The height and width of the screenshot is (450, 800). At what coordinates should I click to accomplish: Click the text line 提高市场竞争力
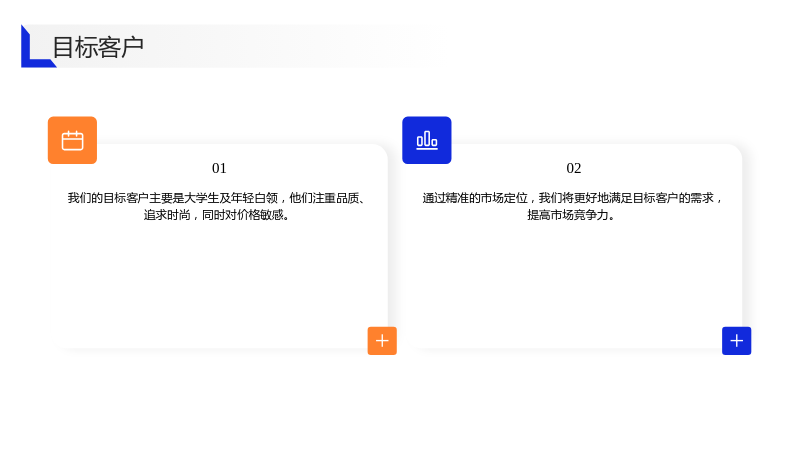(x=571, y=215)
